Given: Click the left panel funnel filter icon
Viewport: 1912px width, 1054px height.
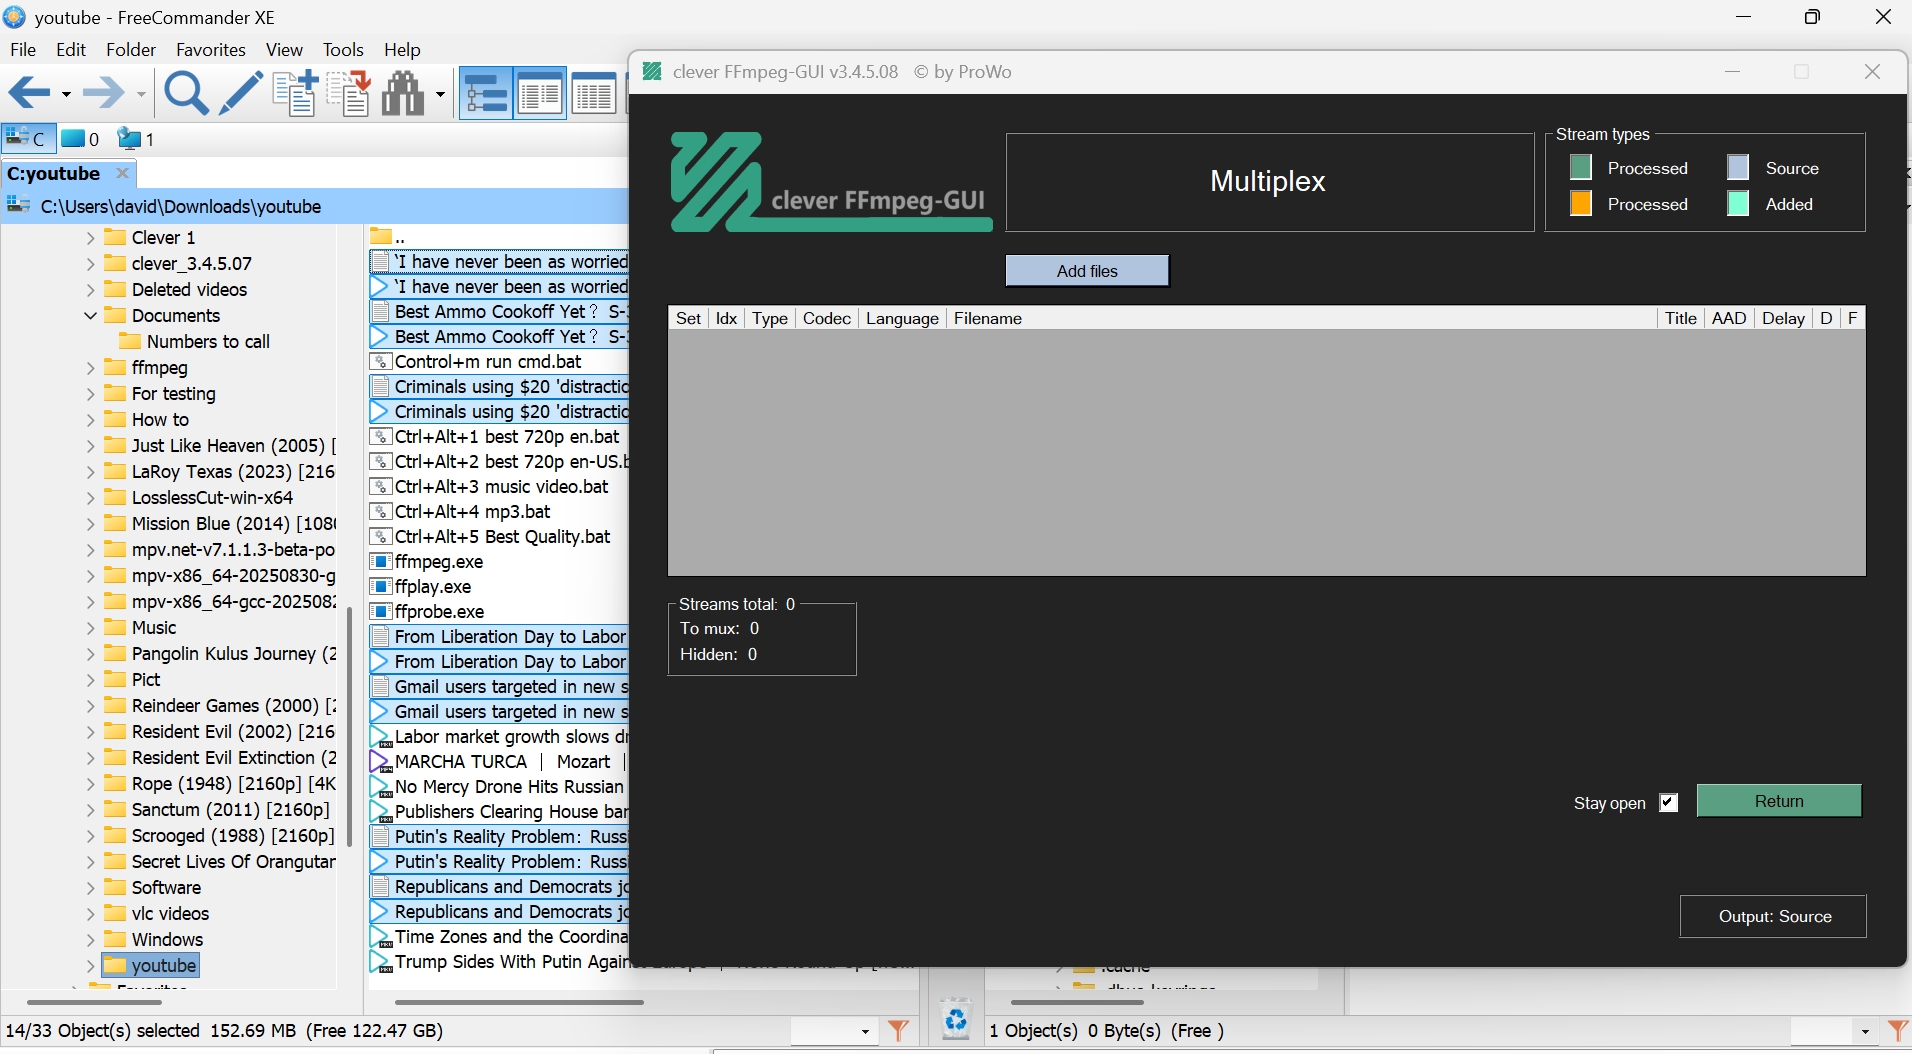Looking at the screenshot, I should coord(898,1030).
